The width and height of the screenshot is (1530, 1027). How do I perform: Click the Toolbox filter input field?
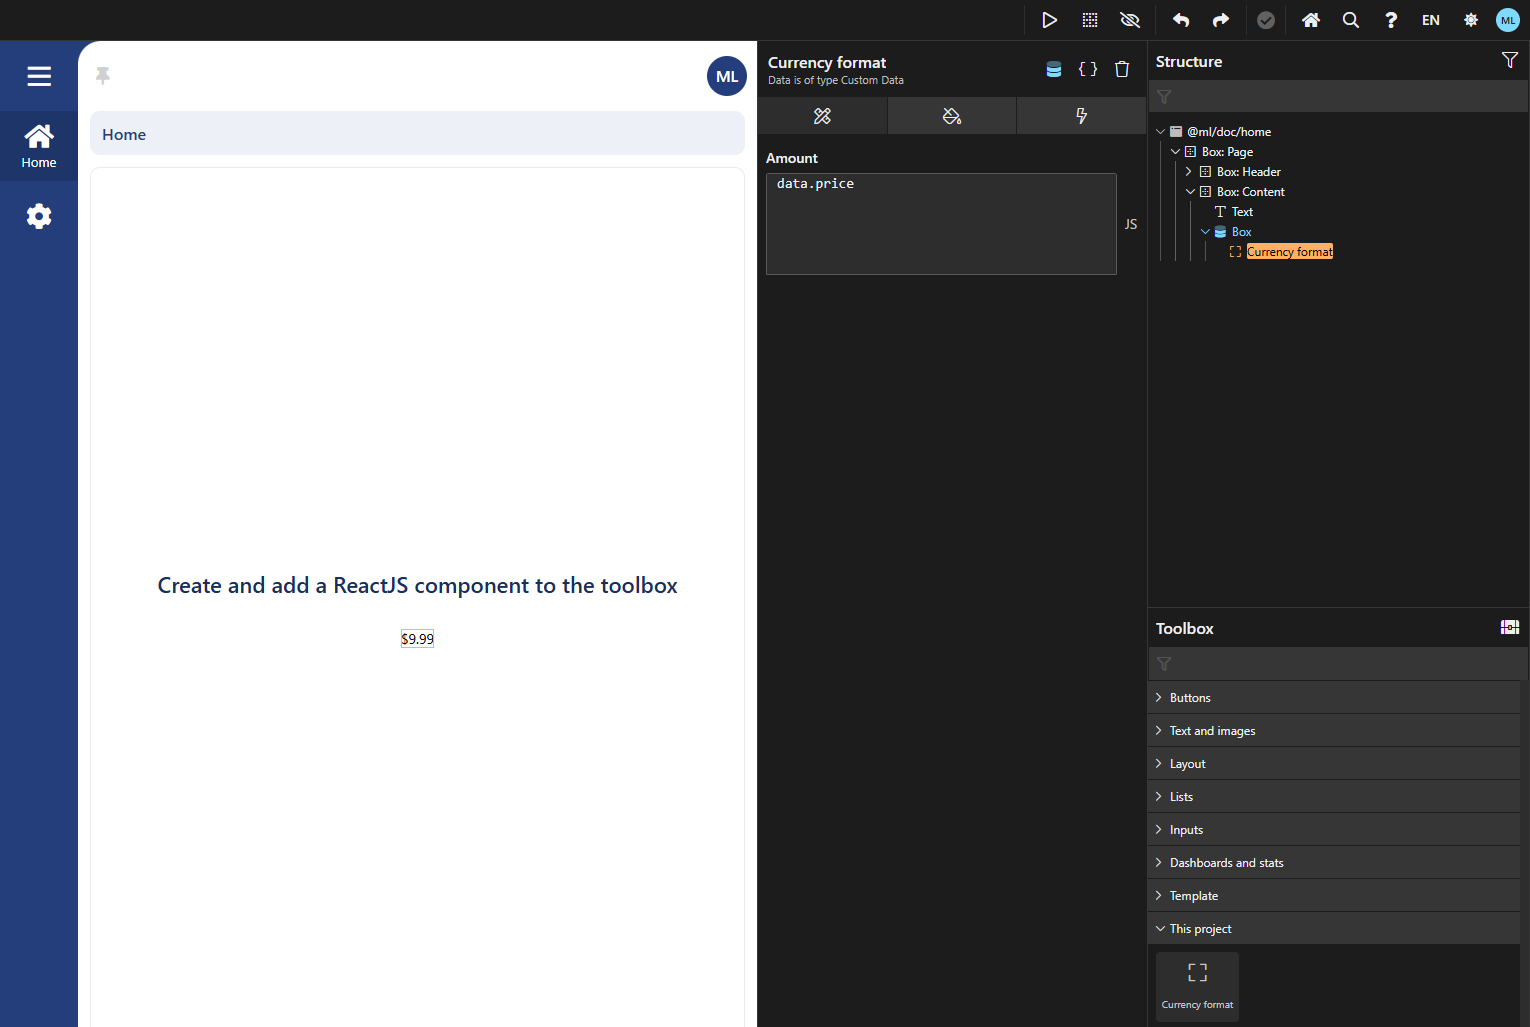point(1338,663)
